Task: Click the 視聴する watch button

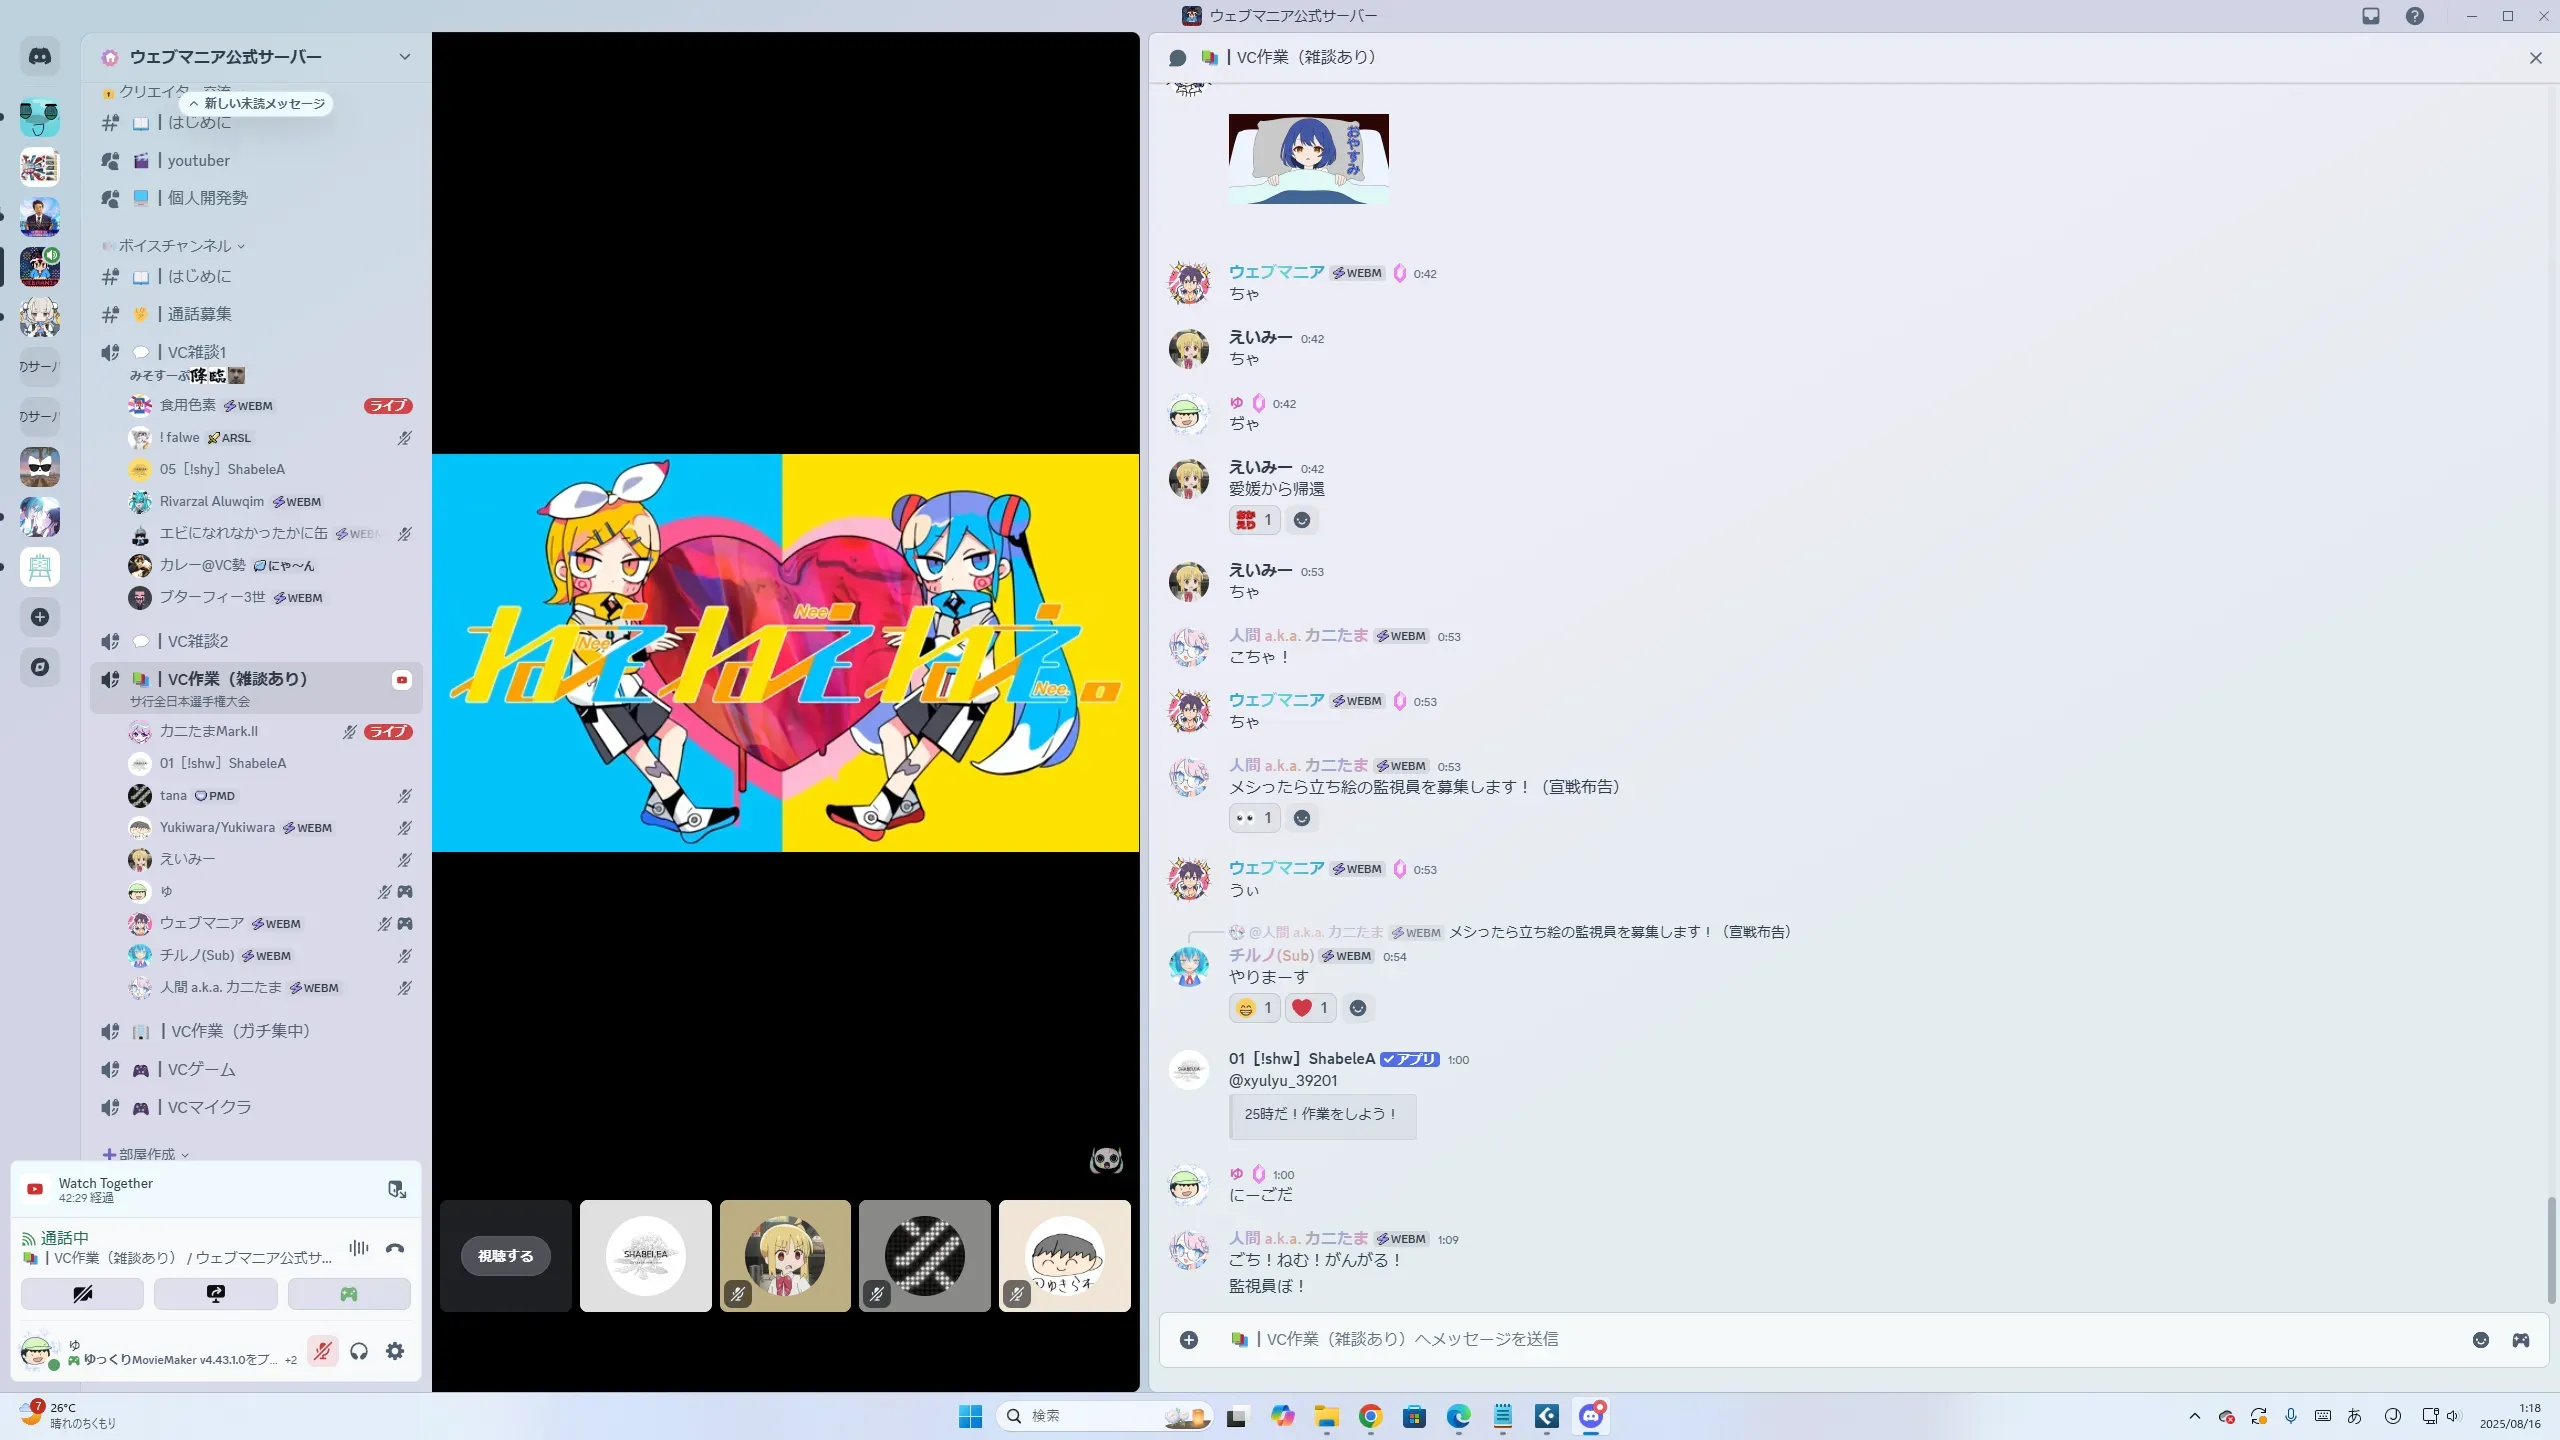Action: 505,1256
